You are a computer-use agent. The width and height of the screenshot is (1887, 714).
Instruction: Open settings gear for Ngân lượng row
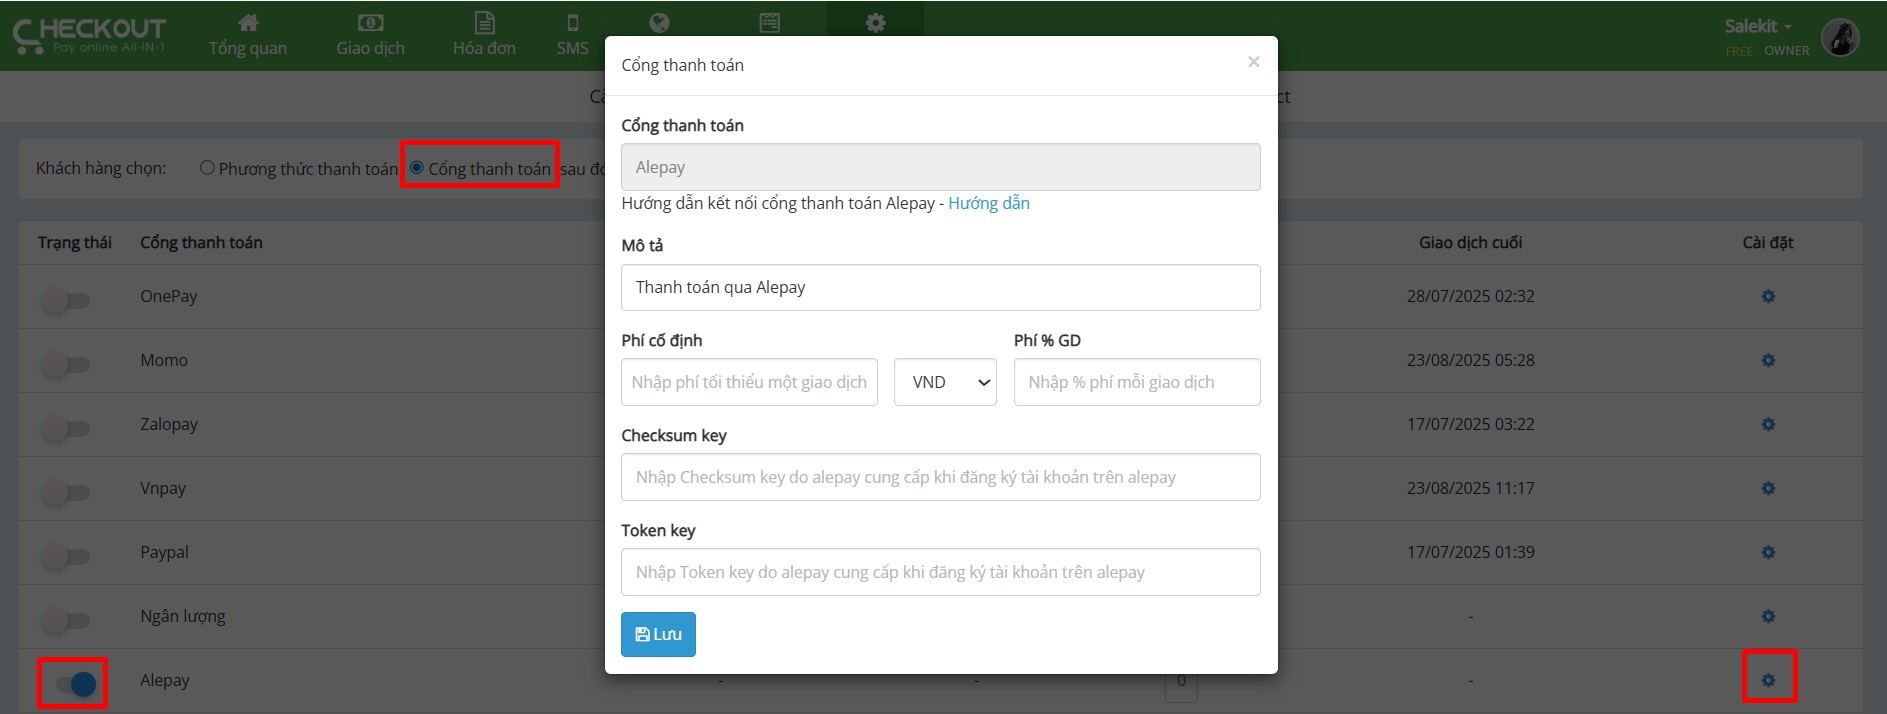tap(1768, 617)
